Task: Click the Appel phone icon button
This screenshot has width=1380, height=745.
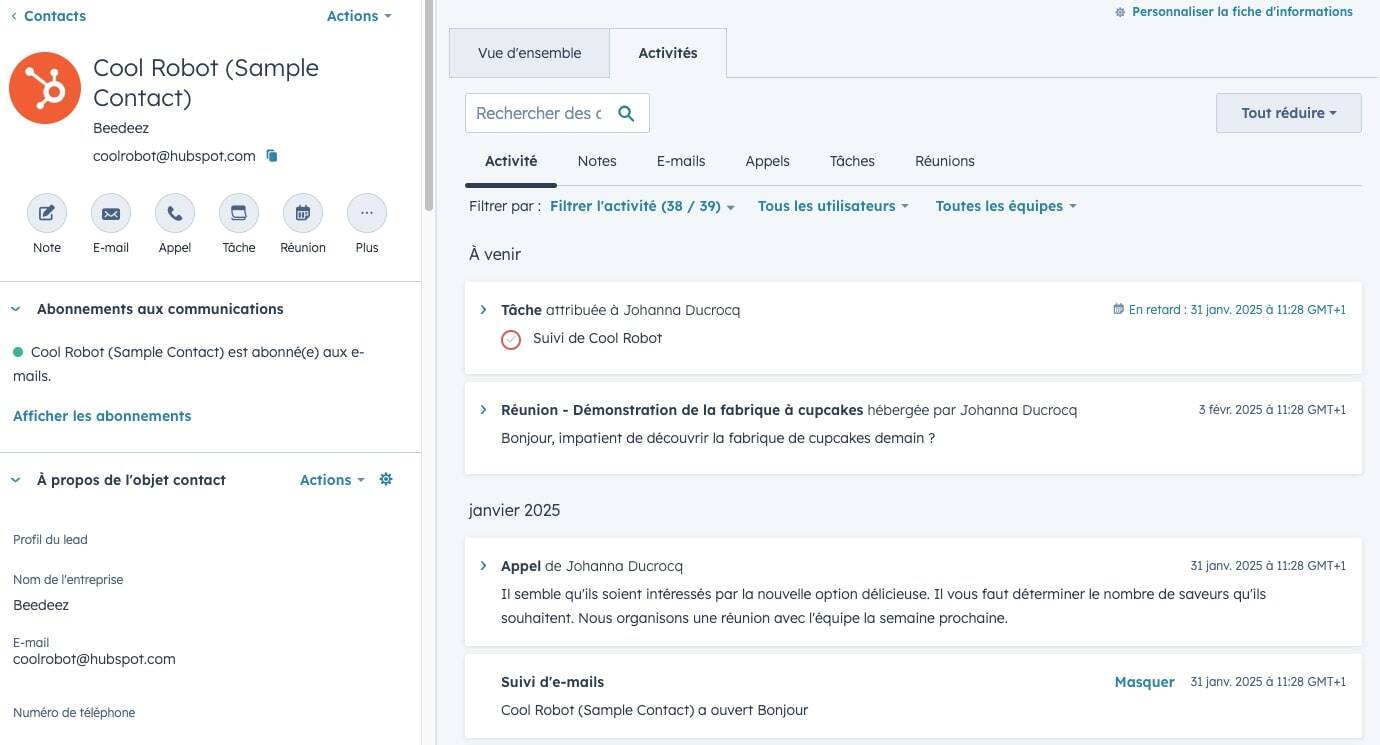Action: click(x=175, y=213)
